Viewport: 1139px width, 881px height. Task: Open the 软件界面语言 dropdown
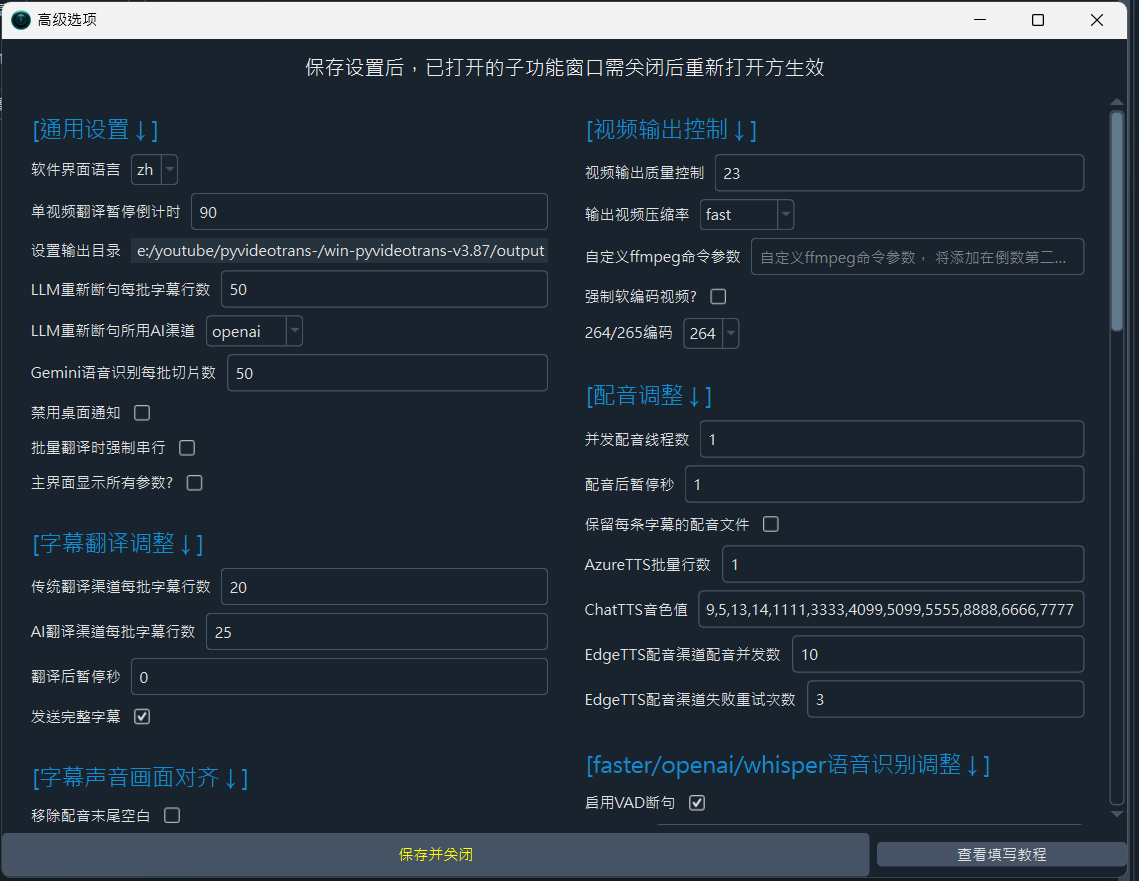click(155, 170)
